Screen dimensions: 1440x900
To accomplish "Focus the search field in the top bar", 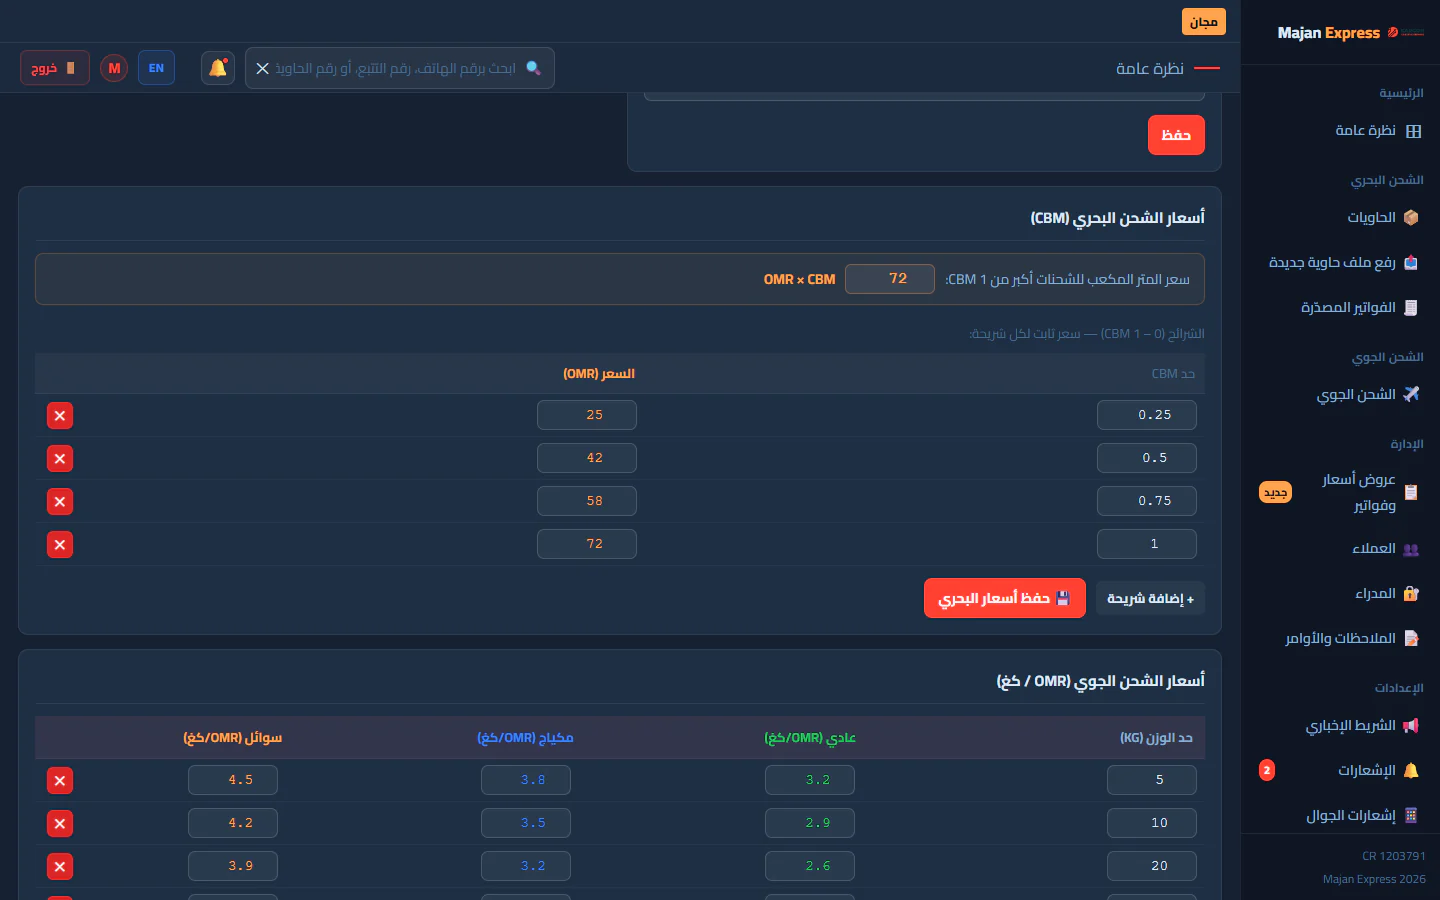I will [x=400, y=68].
